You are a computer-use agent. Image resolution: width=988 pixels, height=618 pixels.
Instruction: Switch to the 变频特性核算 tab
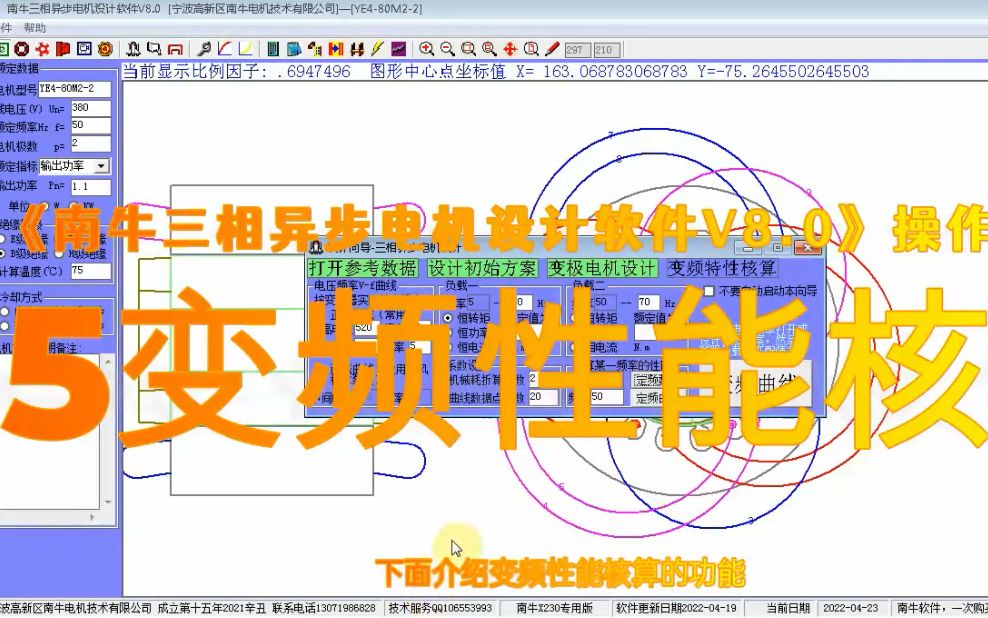[724, 267]
